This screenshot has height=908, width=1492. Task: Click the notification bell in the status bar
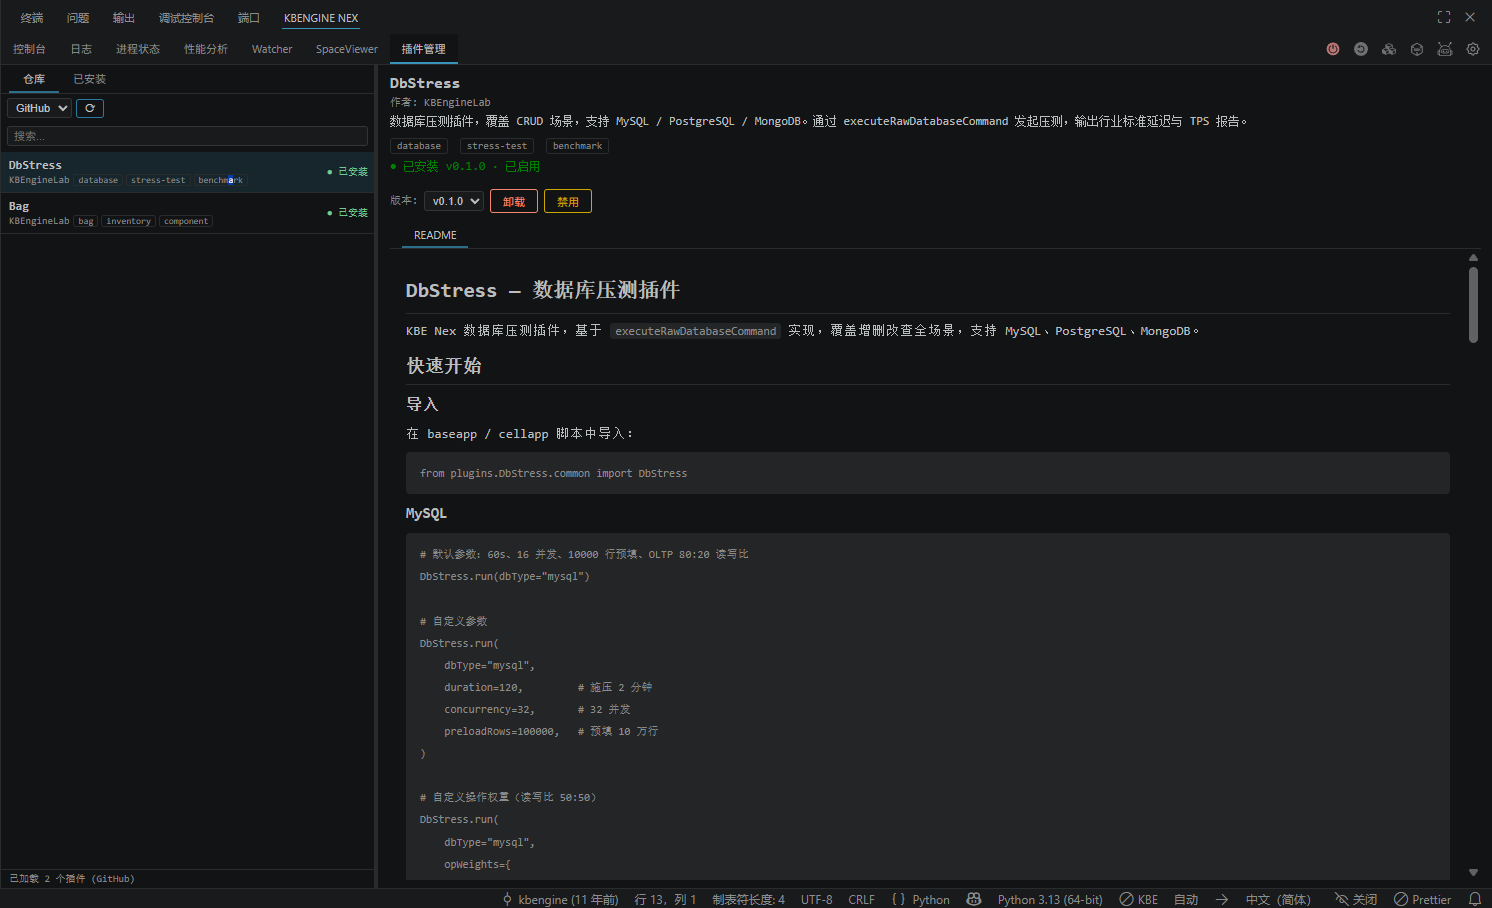point(1475,899)
